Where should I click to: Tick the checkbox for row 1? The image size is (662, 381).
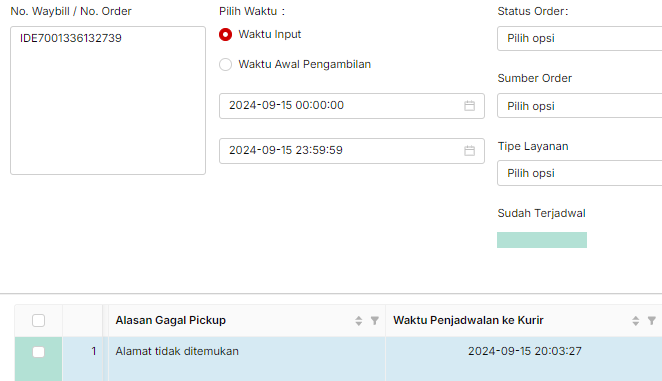coord(38,352)
